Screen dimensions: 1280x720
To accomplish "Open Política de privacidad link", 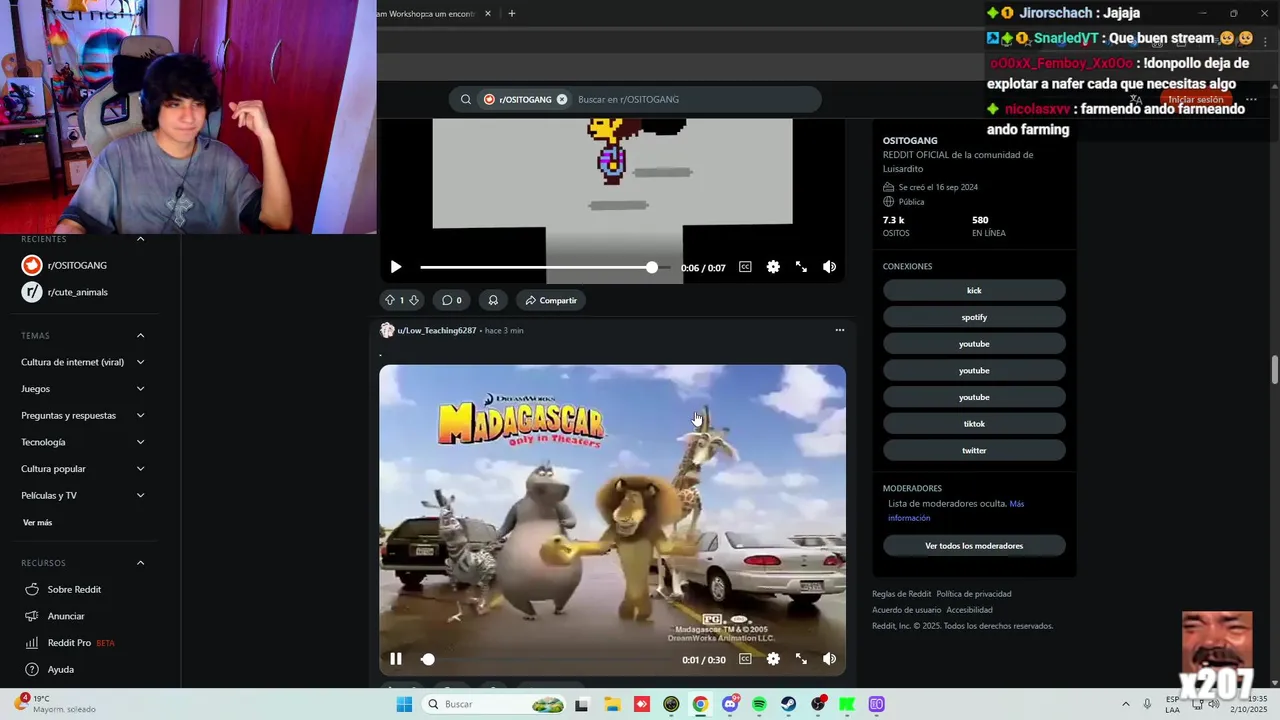I will [973, 594].
